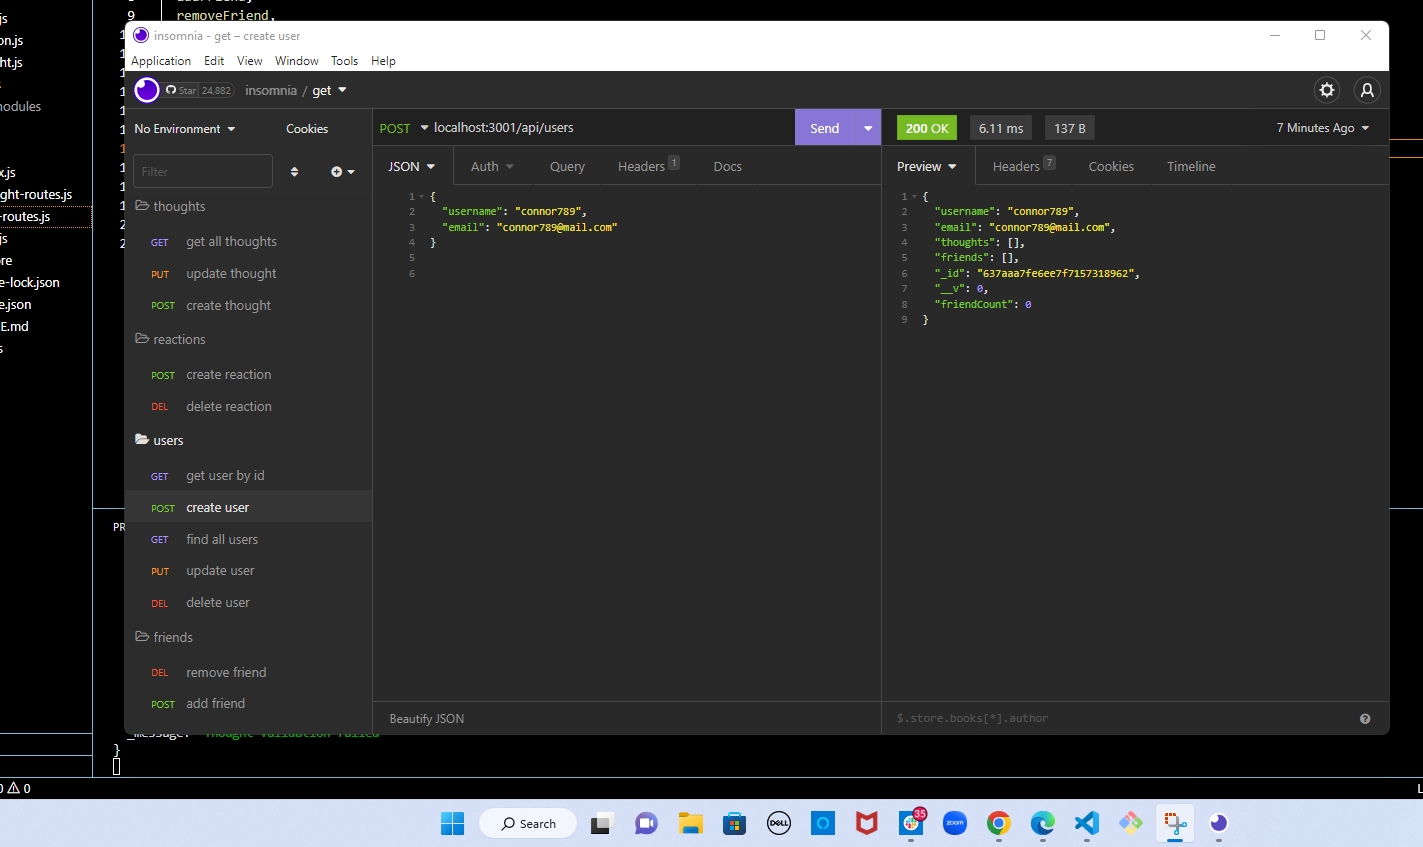This screenshot has width=1423, height=847.
Task: Click the purple Insomnia logo
Action: point(146,90)
